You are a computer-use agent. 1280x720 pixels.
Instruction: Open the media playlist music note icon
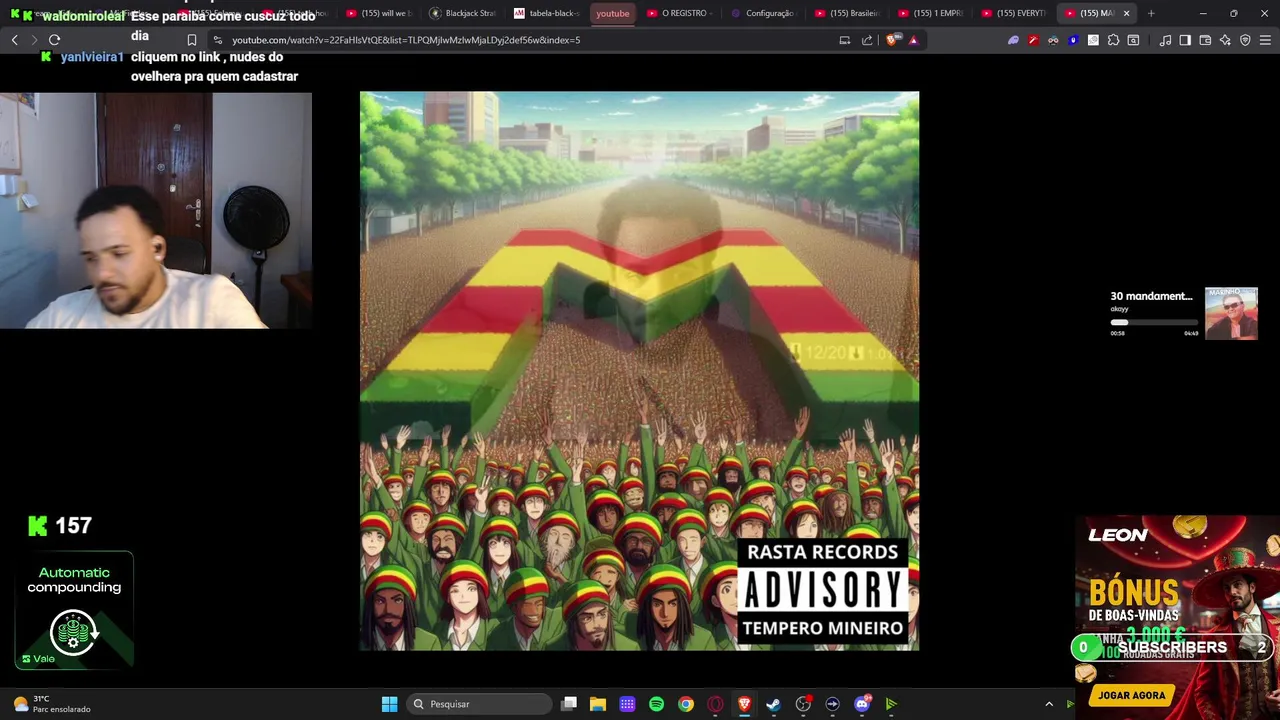coord(1165,40)
